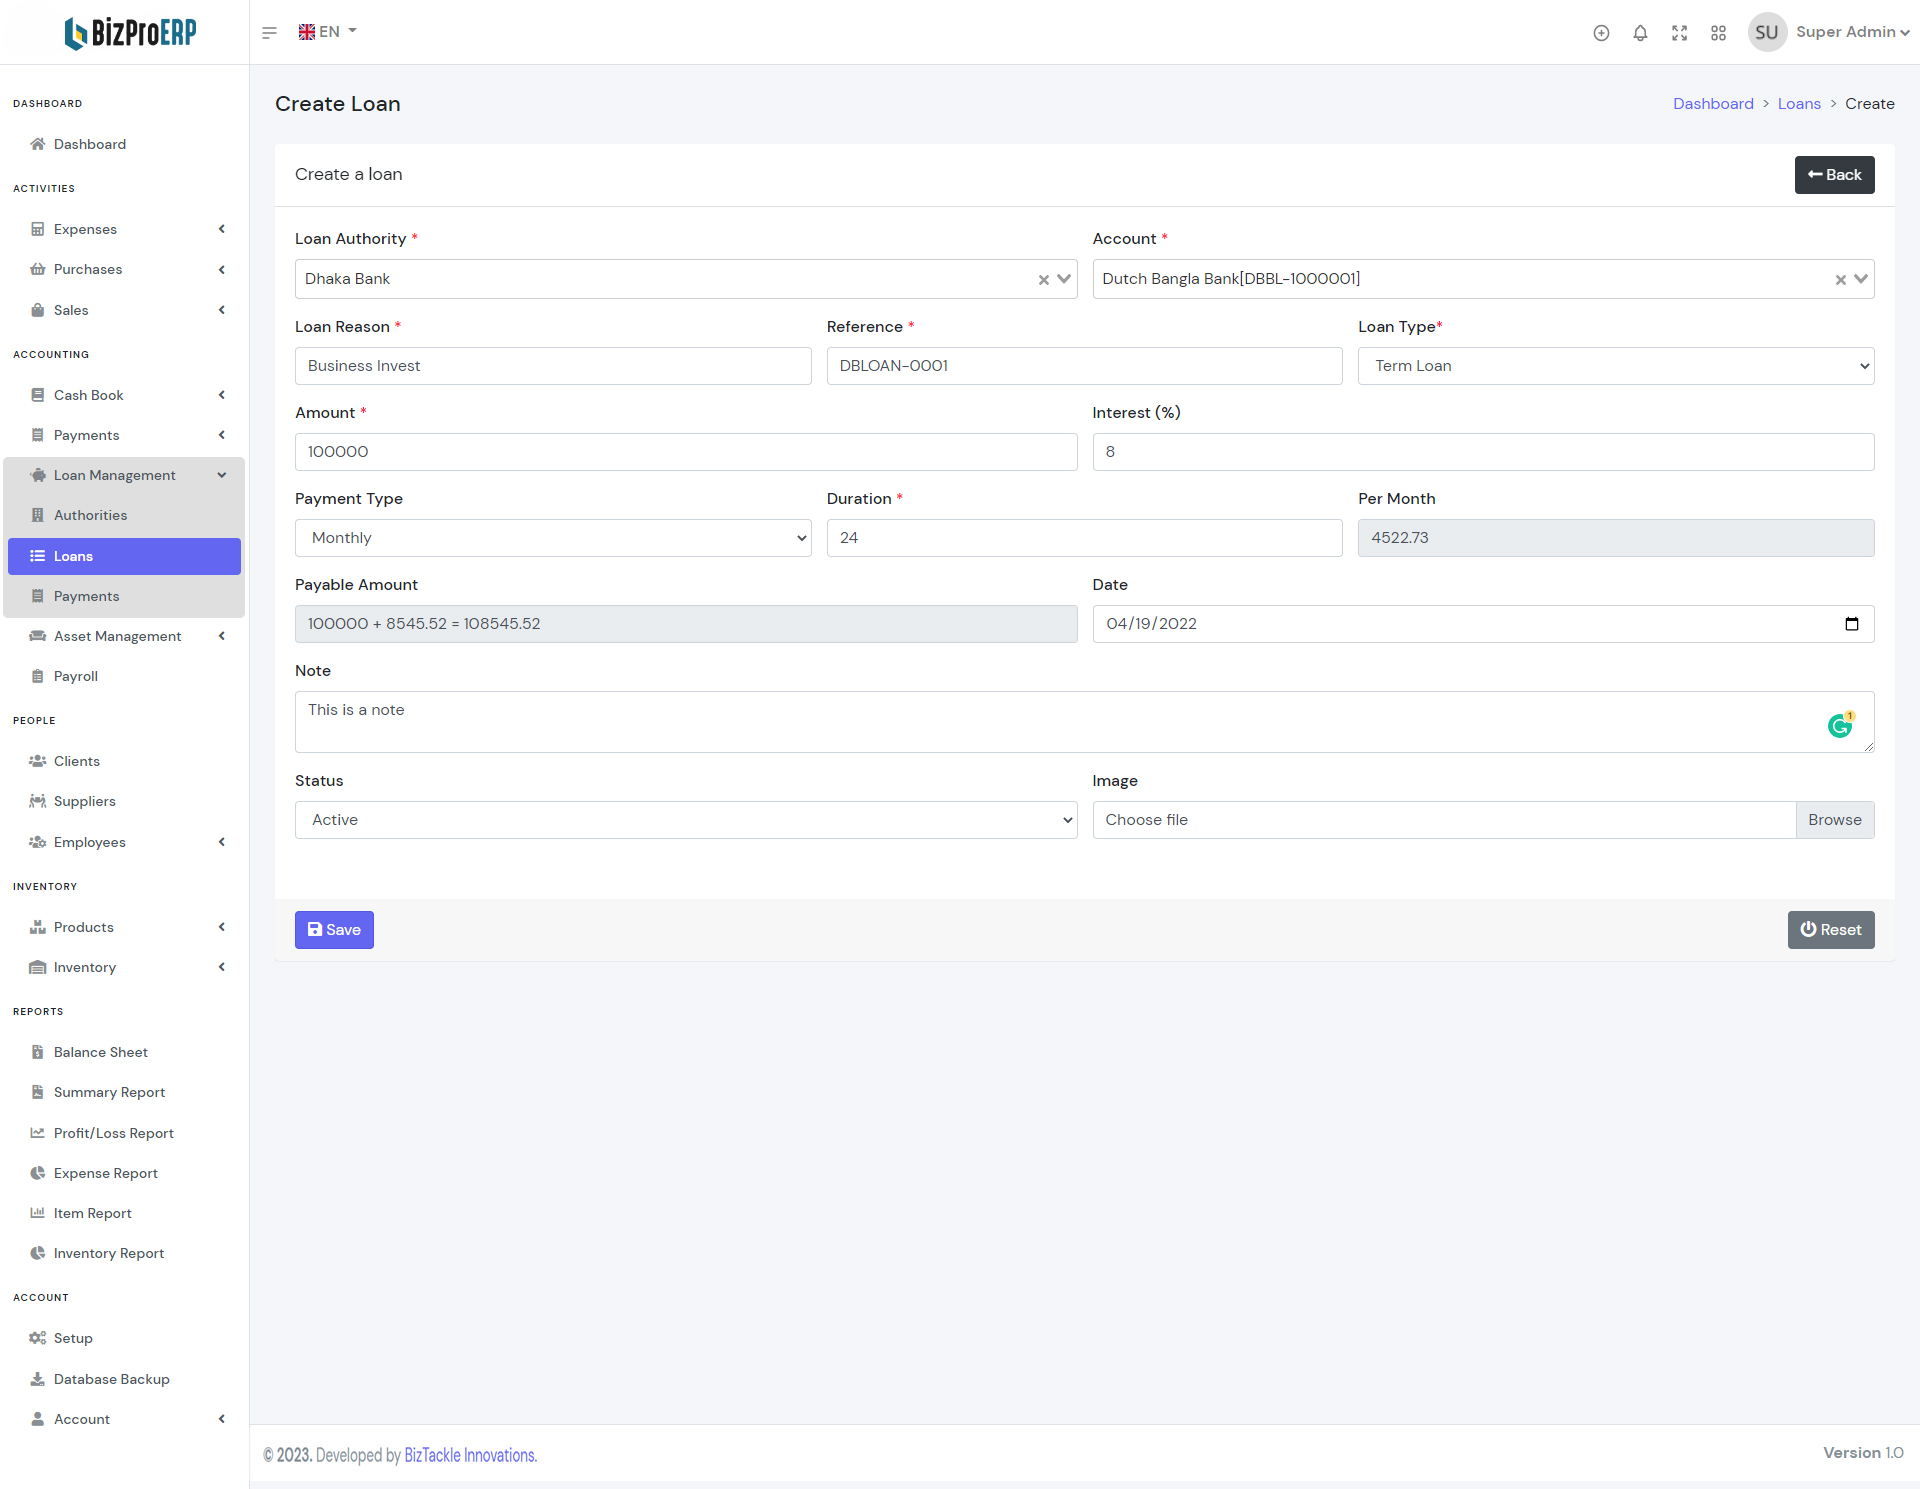Clear Loan Authority selection with X
This screenshot has height=1489, width=1920.
tap(1043, 280)
